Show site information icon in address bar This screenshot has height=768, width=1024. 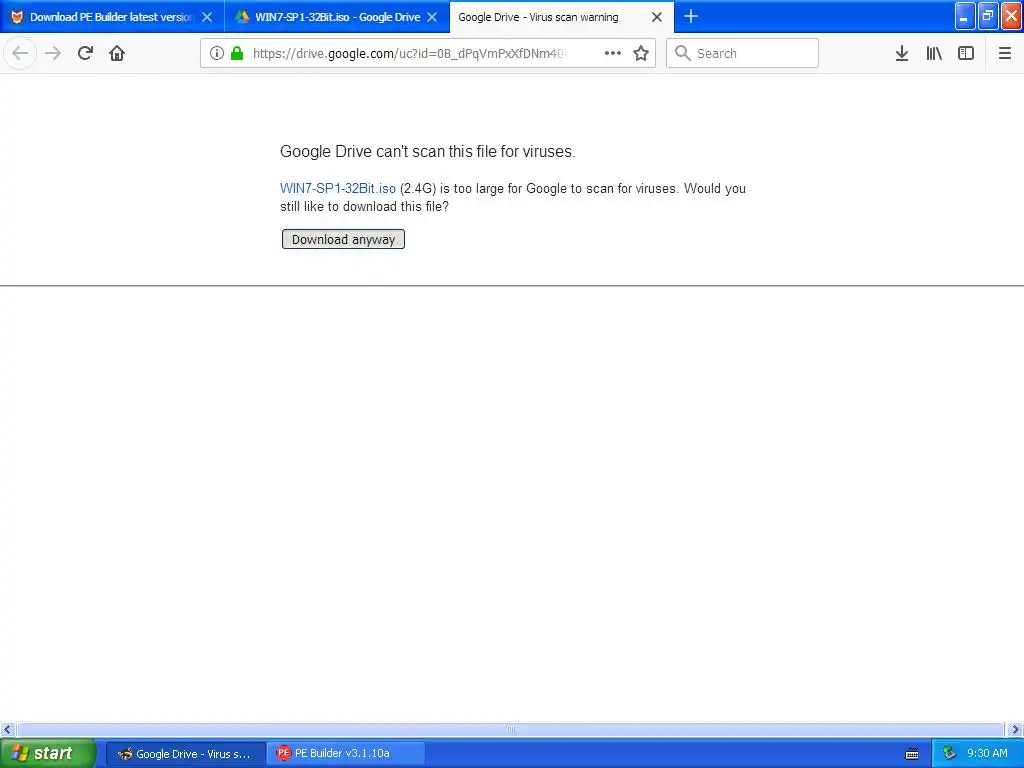pyautogui.click(x=217, y=53)
